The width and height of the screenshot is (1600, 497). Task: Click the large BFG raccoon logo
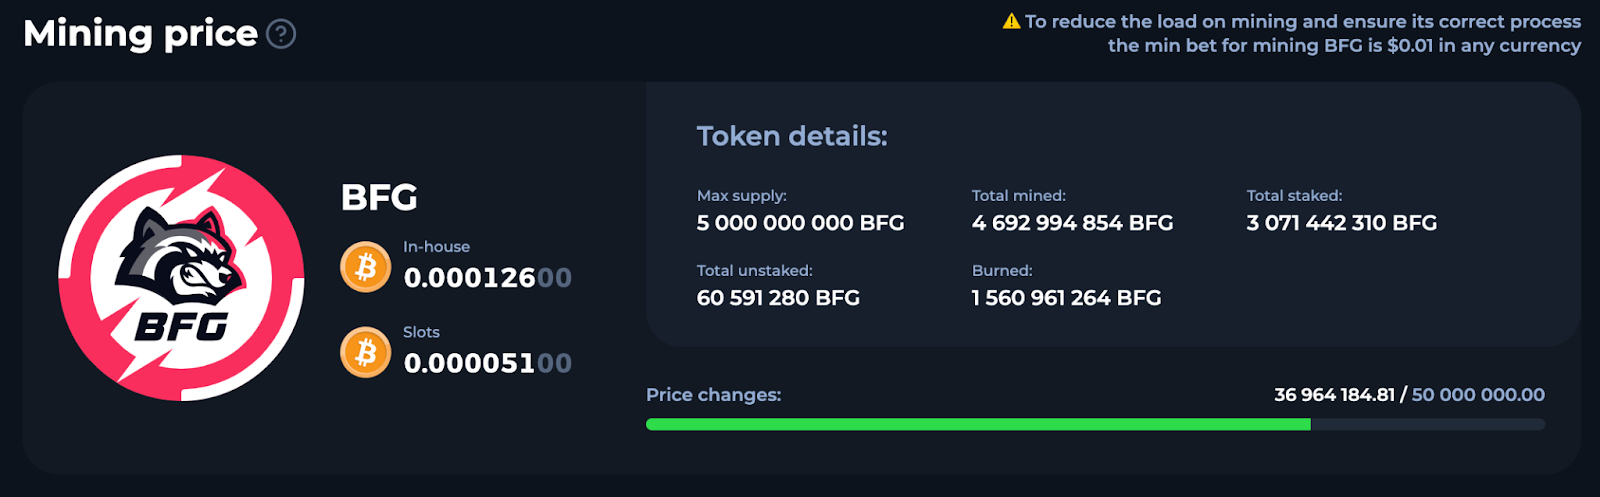(181, 278)
